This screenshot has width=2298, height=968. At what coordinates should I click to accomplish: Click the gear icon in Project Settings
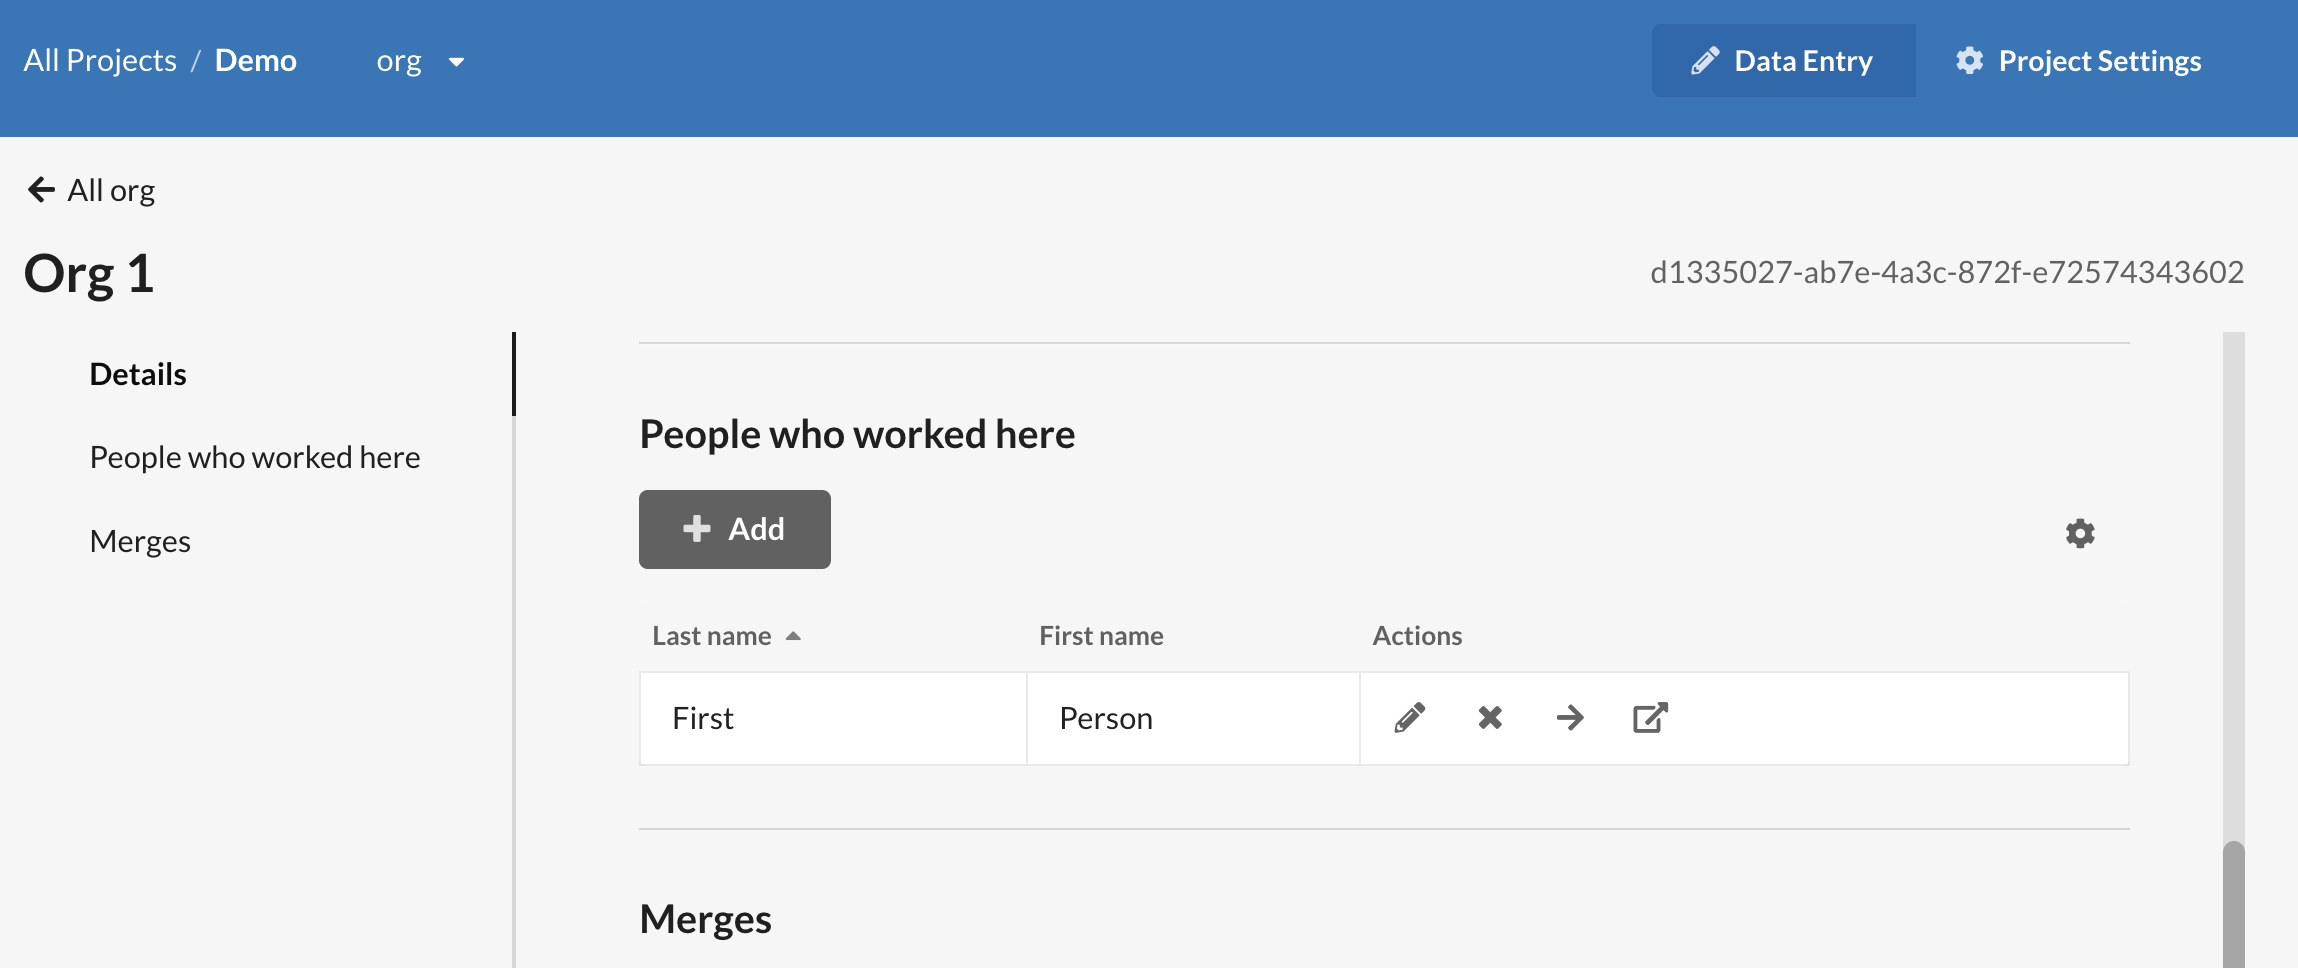pyautogui.click(x=1969, y=61)
